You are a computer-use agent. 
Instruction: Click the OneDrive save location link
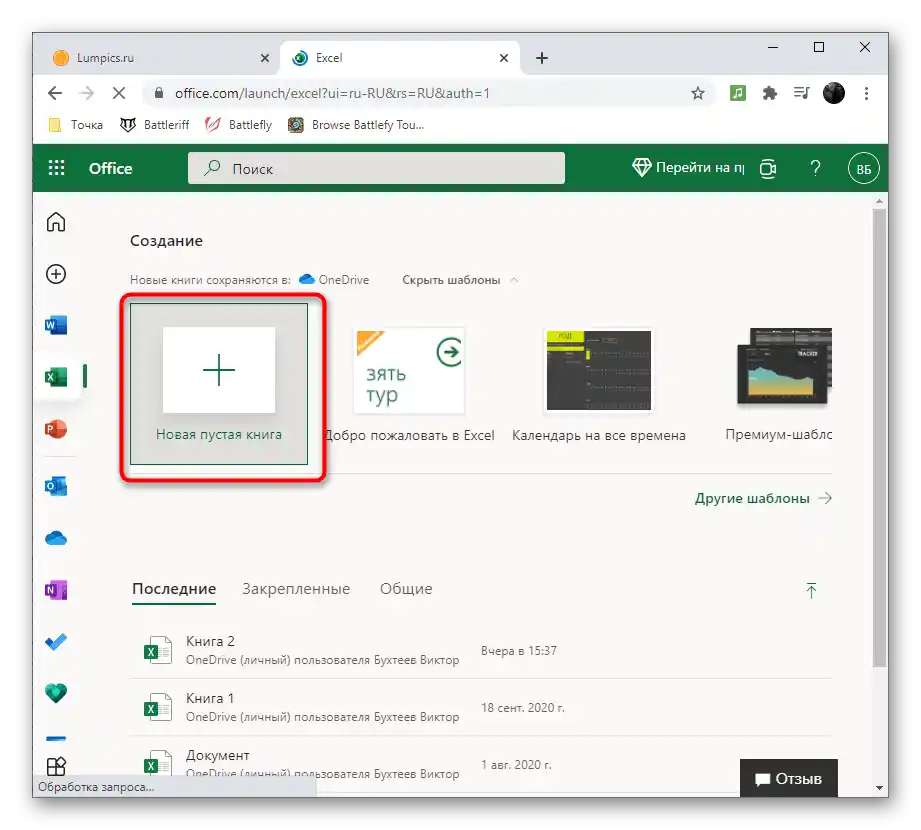[334, 280]
